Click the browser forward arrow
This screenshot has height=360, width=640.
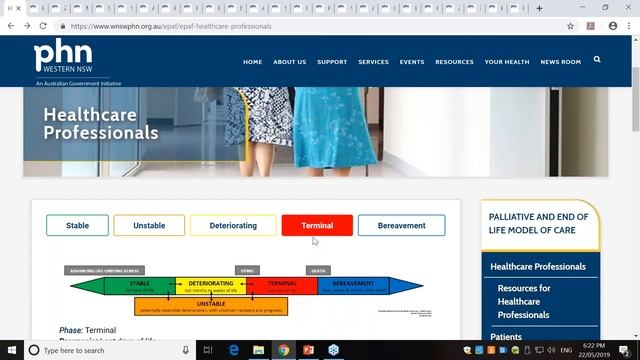(x=27, y=26)
